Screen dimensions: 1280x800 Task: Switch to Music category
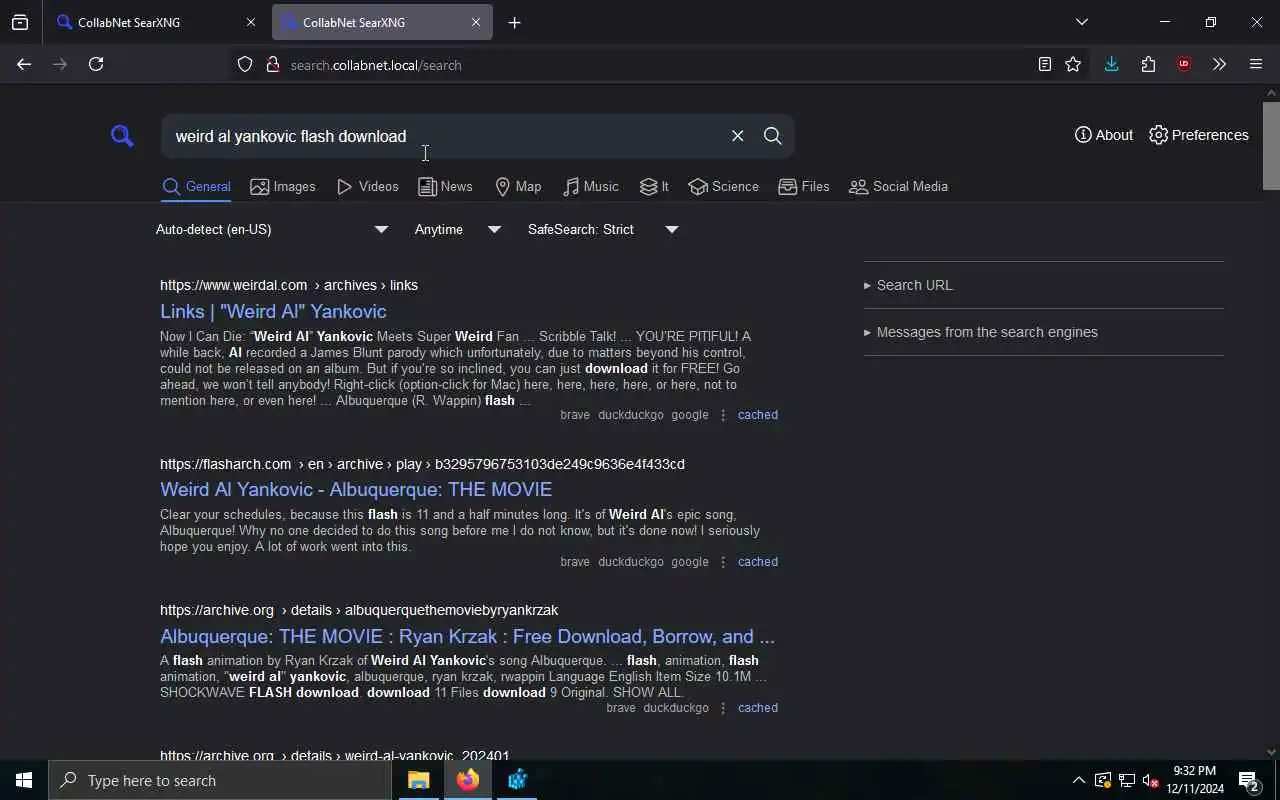coord(590,186)
